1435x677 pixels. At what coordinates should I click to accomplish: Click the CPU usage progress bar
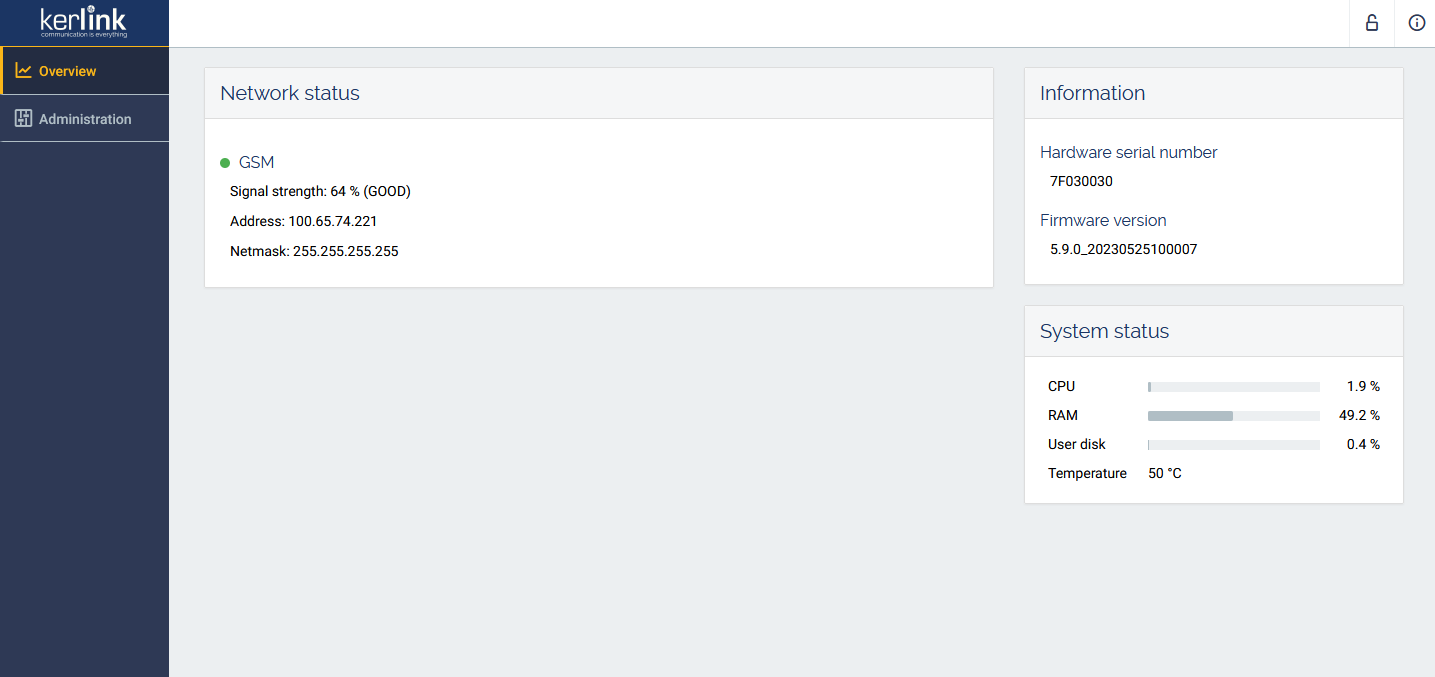coord(1233,387)
